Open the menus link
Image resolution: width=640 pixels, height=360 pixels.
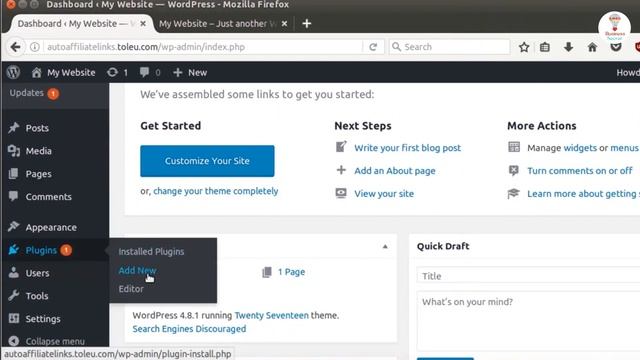click(624, 148)
